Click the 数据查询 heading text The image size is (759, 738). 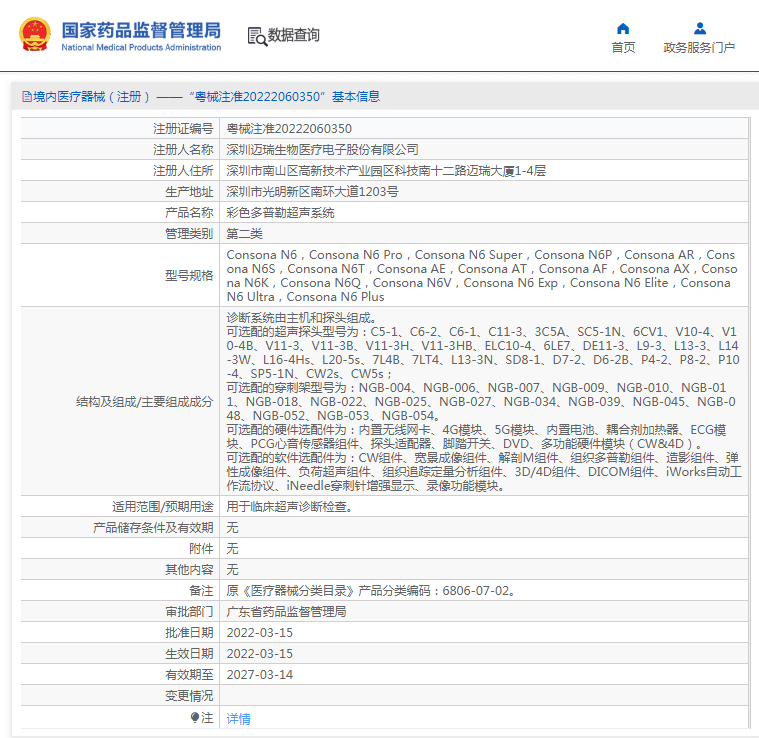point(293,35)
